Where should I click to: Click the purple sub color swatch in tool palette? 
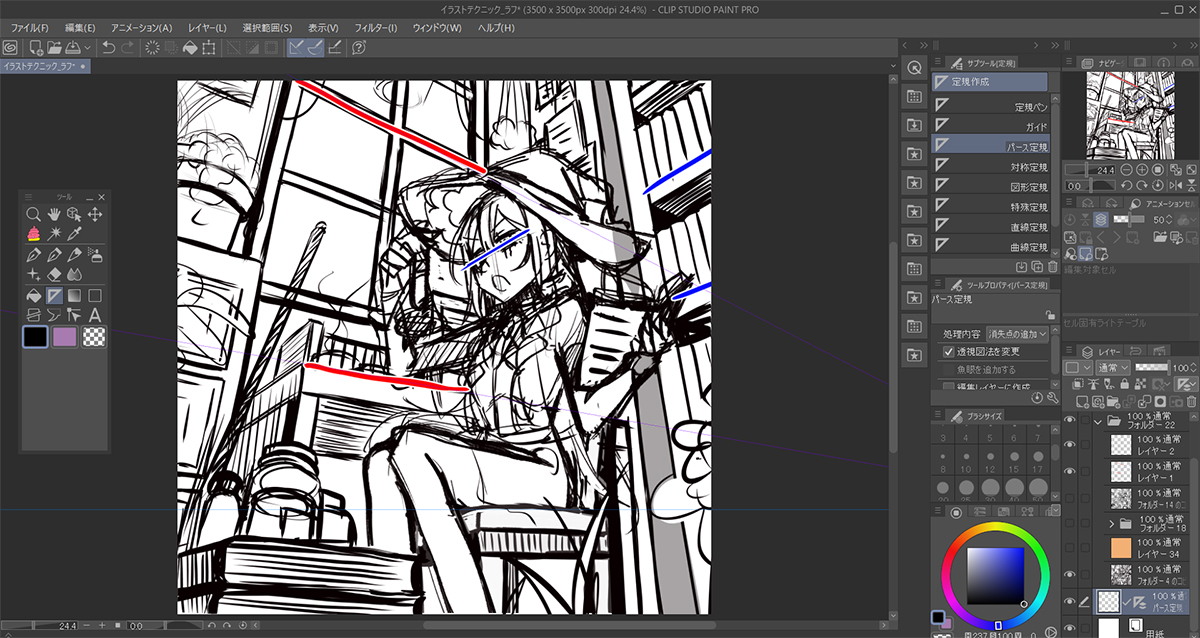[x=65, y=338]
